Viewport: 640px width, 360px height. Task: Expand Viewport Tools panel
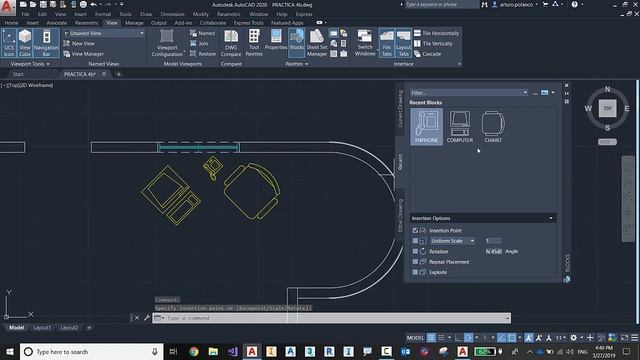30,64
